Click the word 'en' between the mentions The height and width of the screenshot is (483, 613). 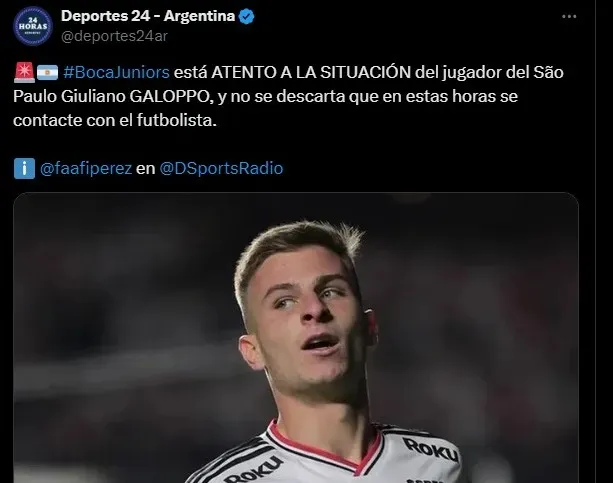pyautogui.click(x=145, y=169)
